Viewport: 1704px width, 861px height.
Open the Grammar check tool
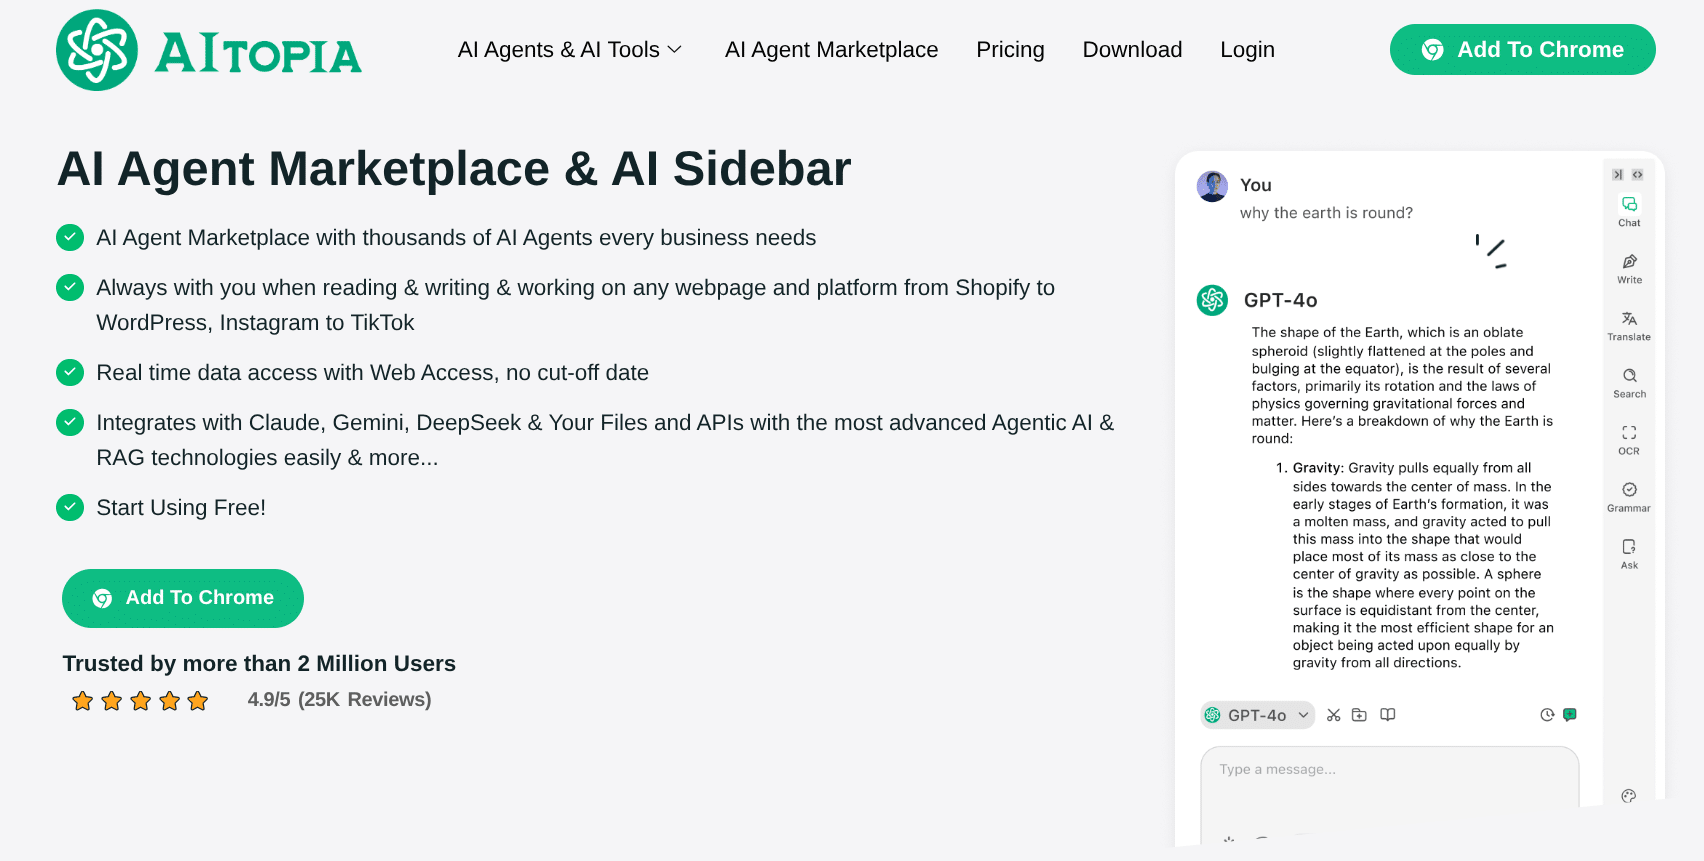(1629, 495)
